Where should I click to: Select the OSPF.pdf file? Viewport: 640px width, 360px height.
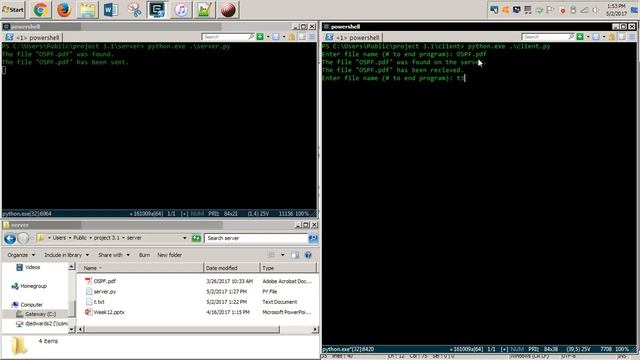click(x=104, y=281)
